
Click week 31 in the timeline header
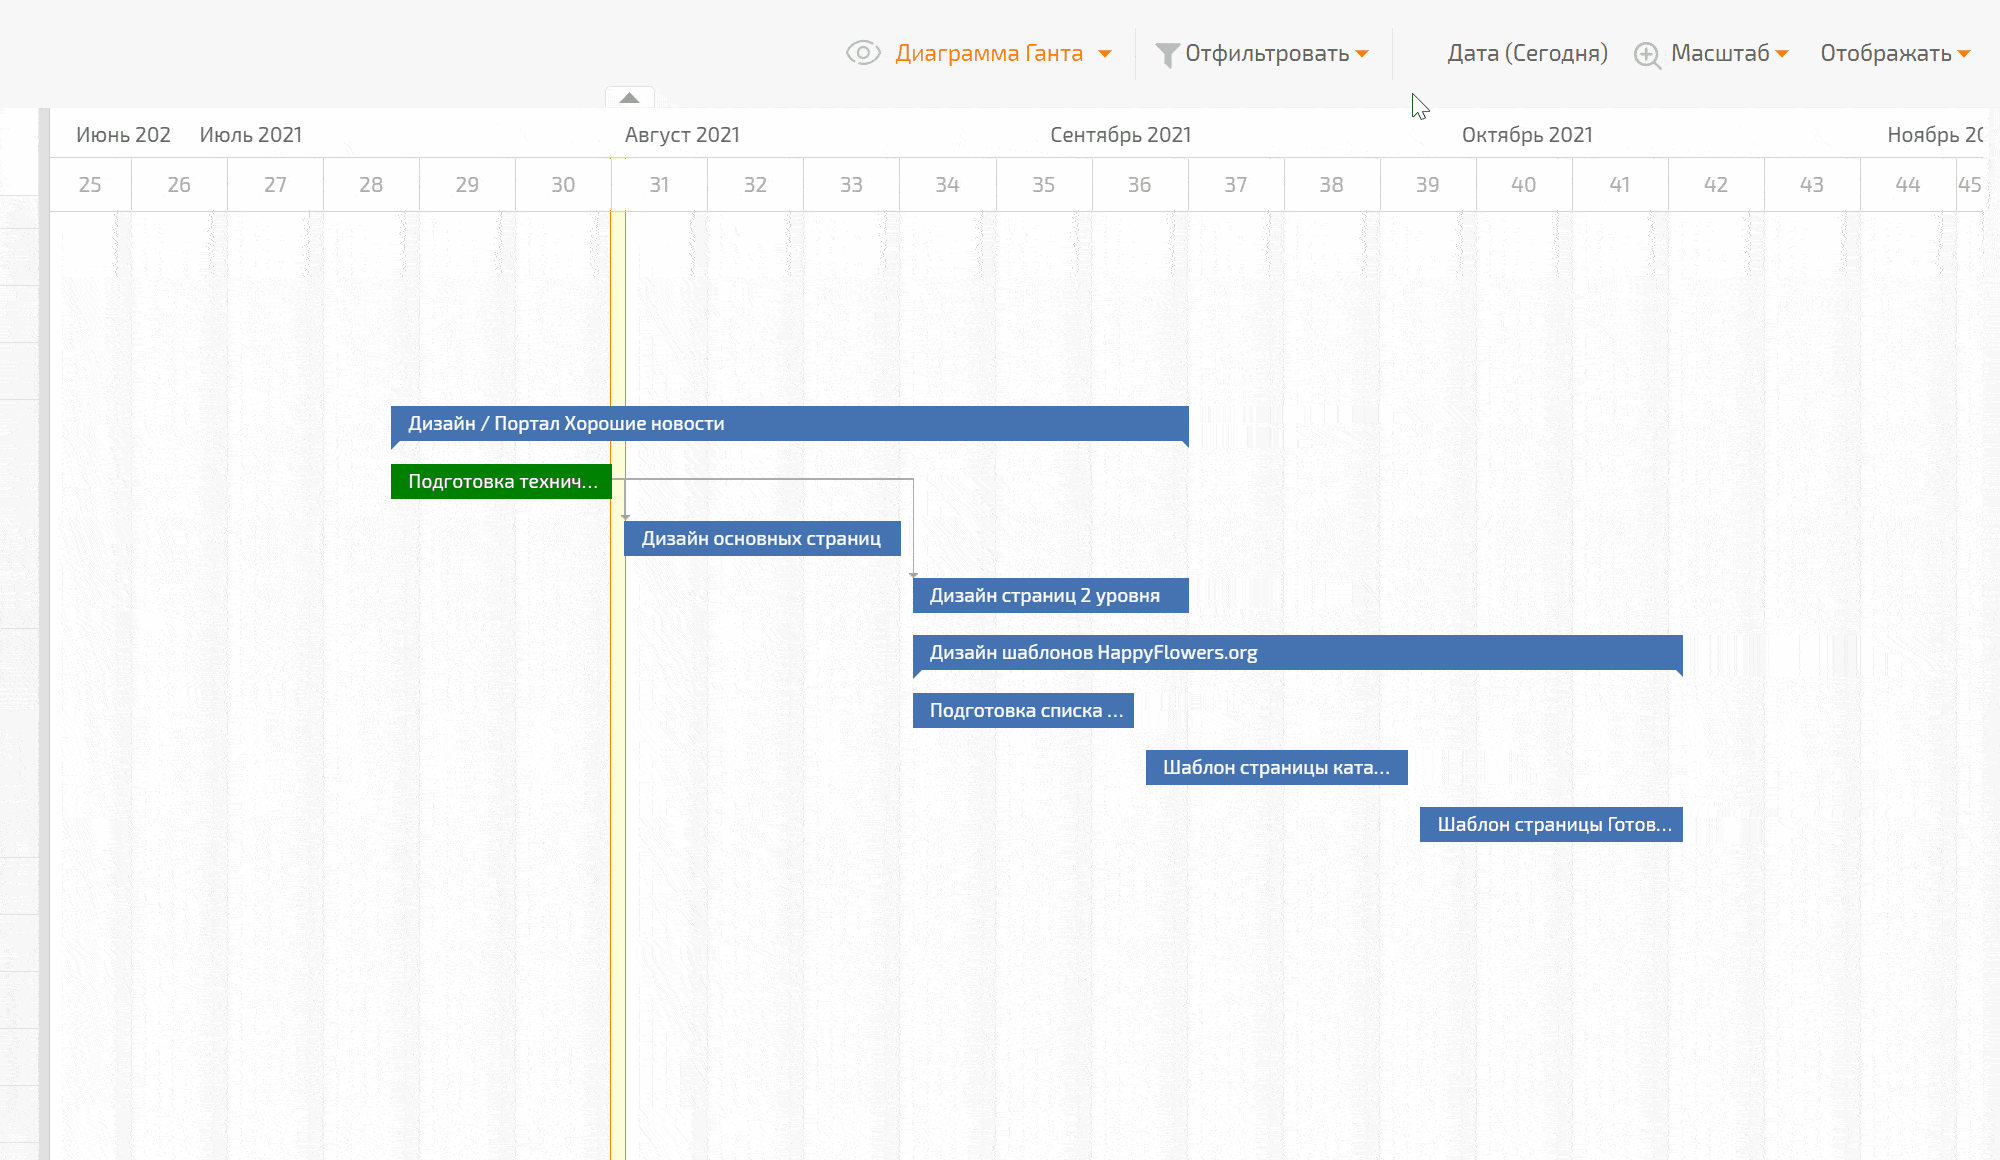[659, 184]
